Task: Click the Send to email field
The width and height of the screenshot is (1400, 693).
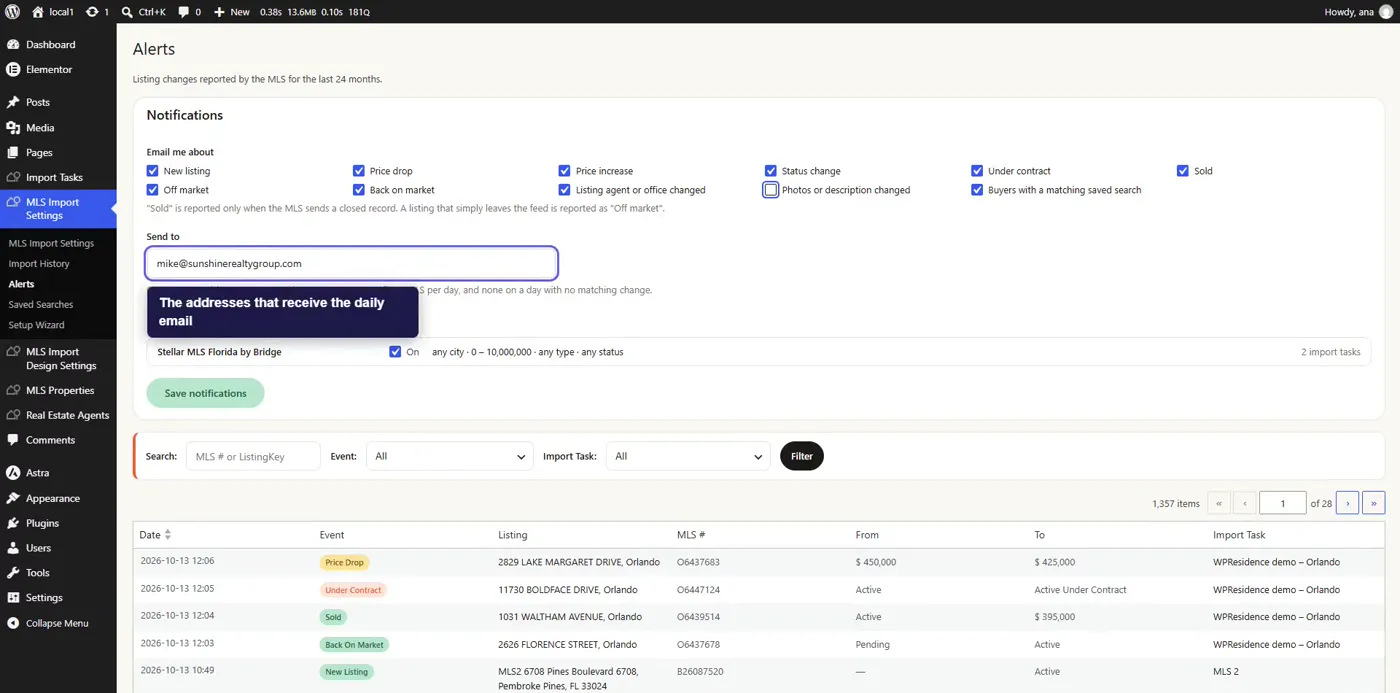Action: [351, 264]
